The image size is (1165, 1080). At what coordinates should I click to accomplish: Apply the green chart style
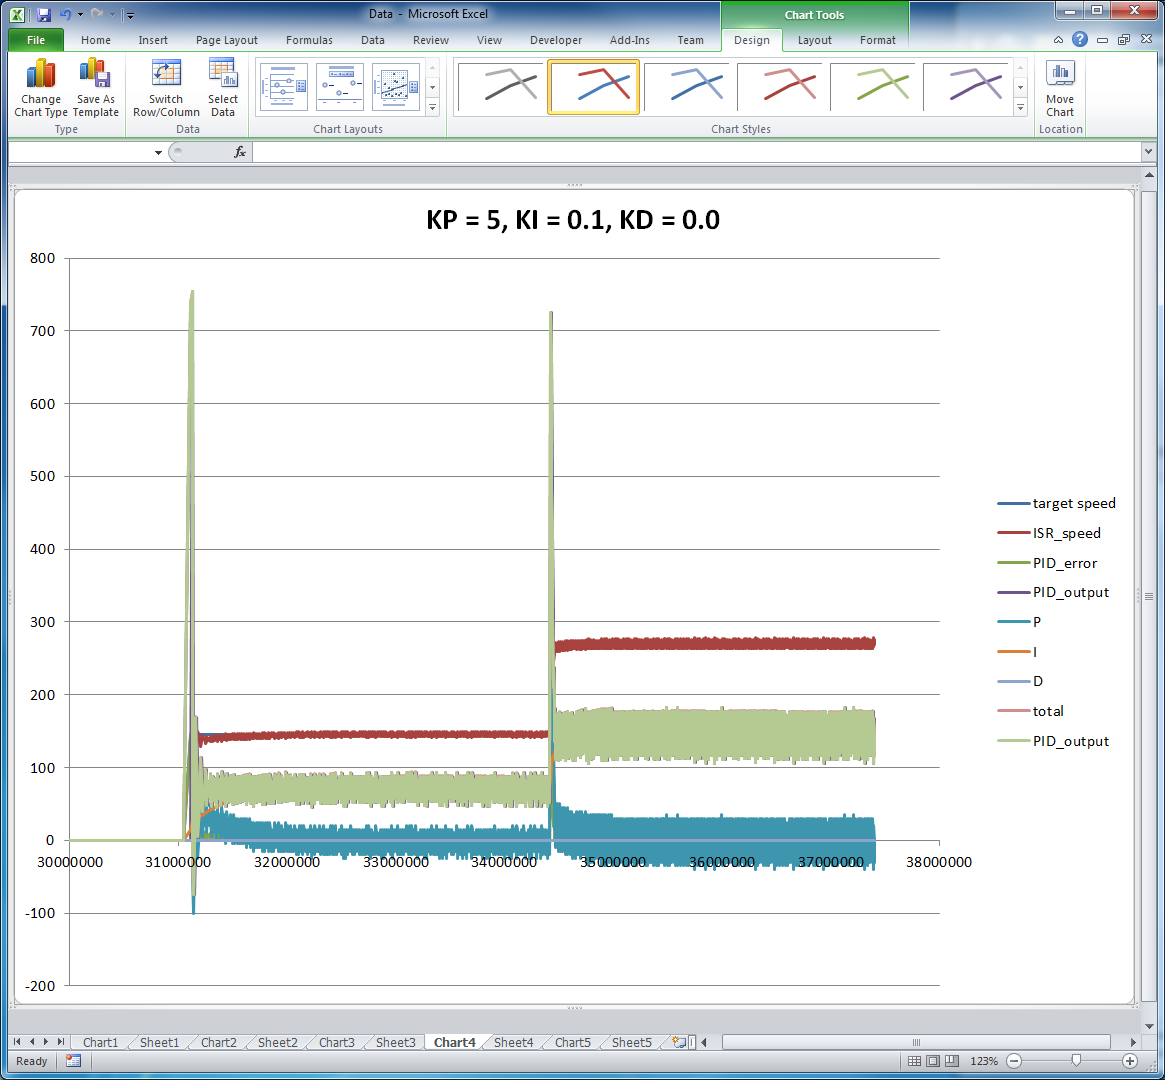point(873,88)
